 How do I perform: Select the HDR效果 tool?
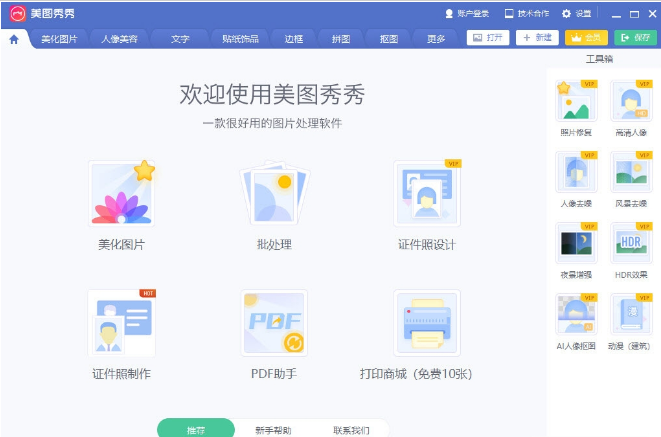point(631,244)
